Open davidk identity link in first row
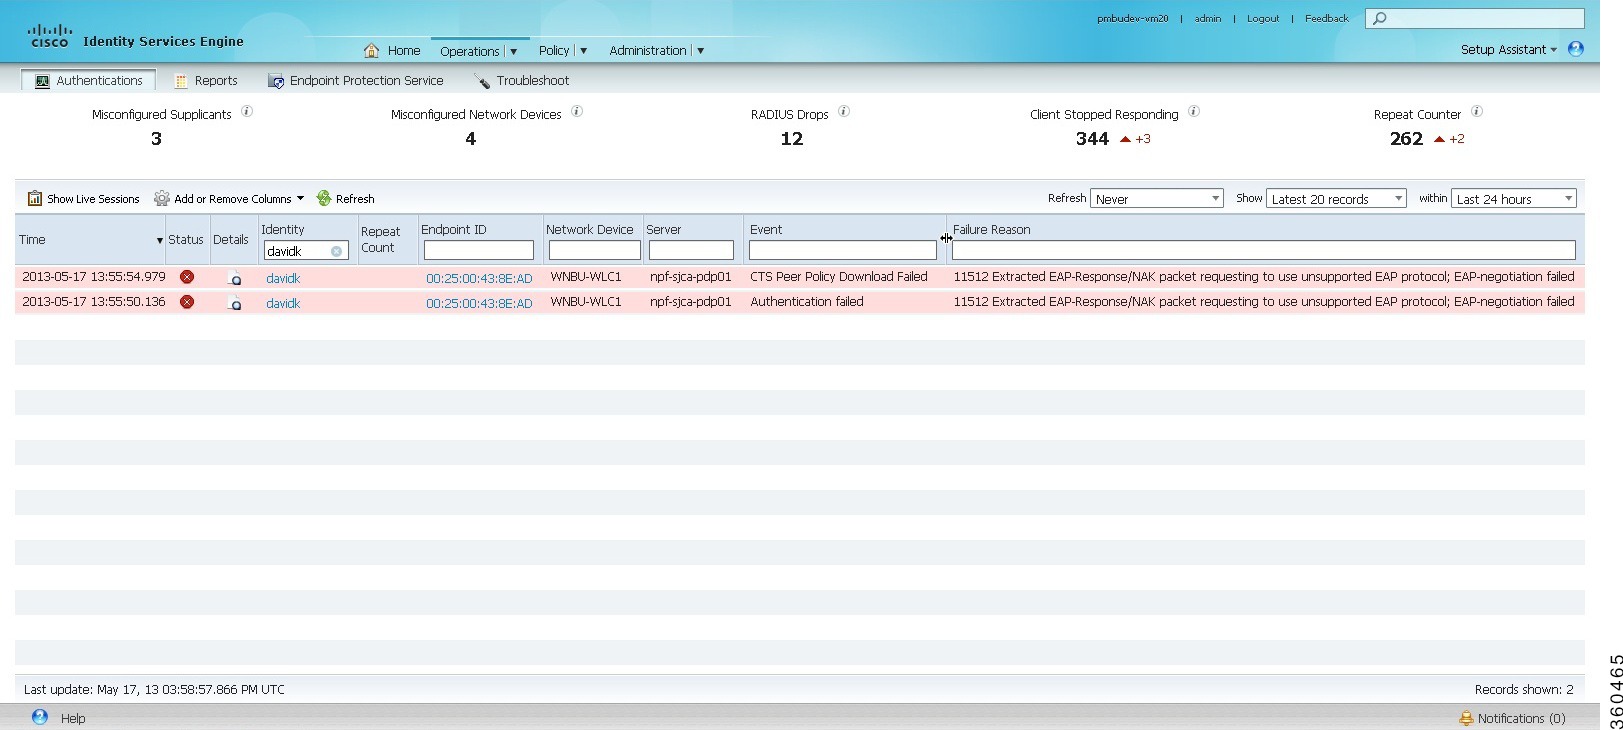1623x730 pixels. click(x=283, y=278)
